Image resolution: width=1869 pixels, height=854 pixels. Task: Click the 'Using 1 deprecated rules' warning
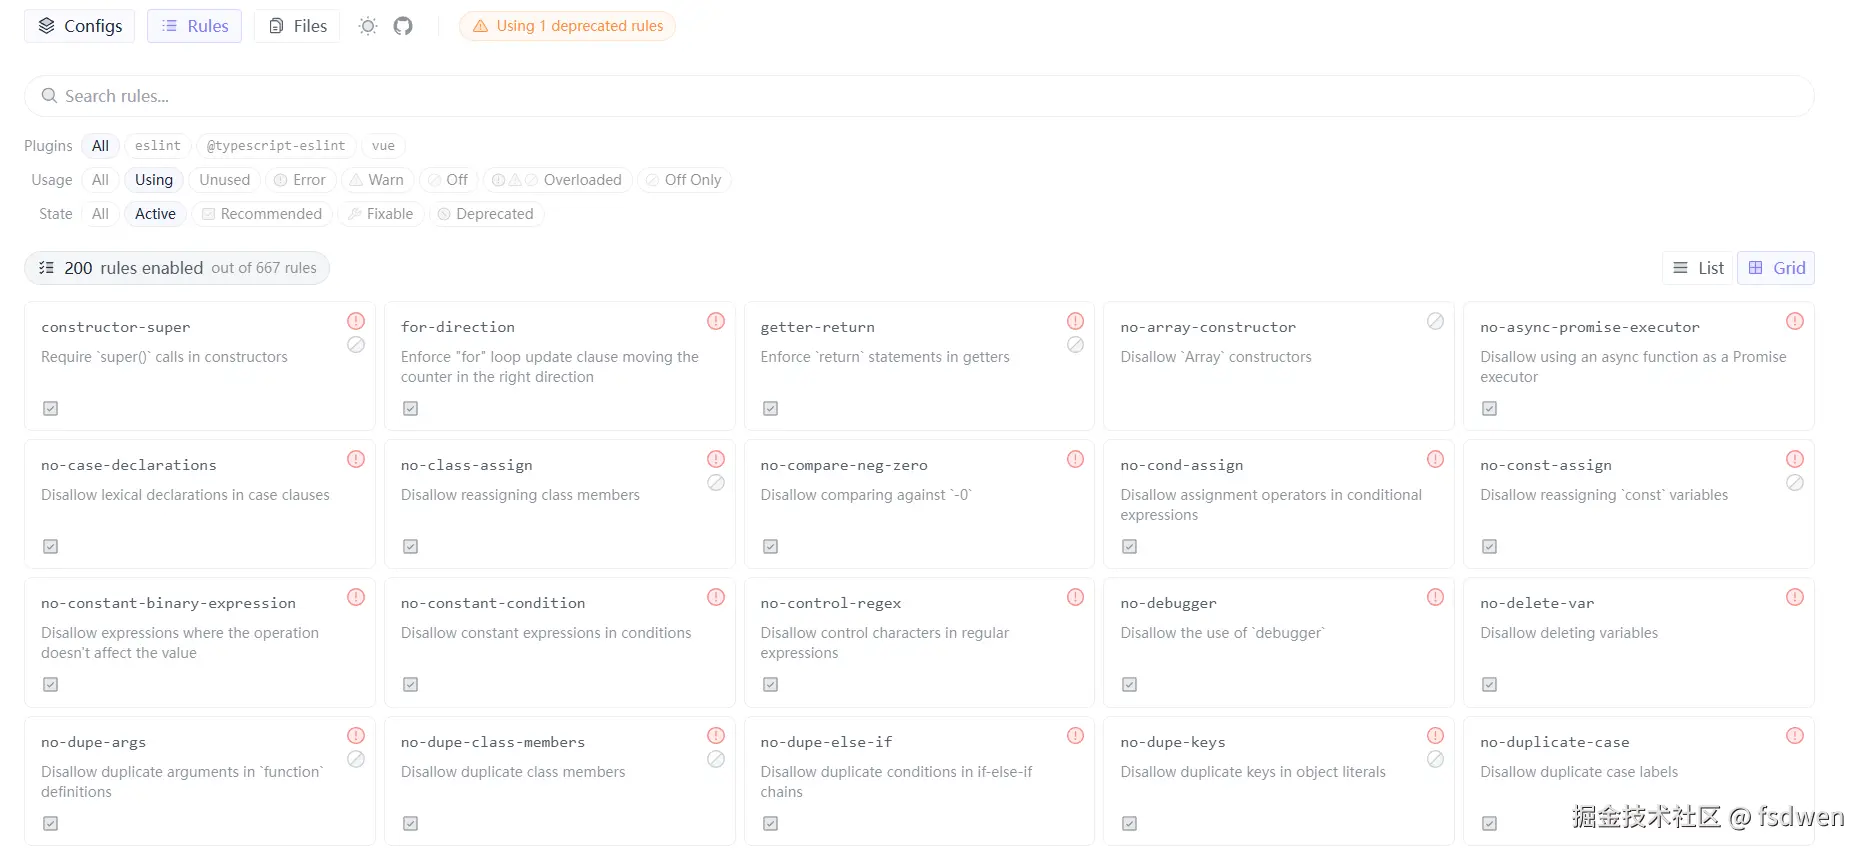click(x=567, y=26)
